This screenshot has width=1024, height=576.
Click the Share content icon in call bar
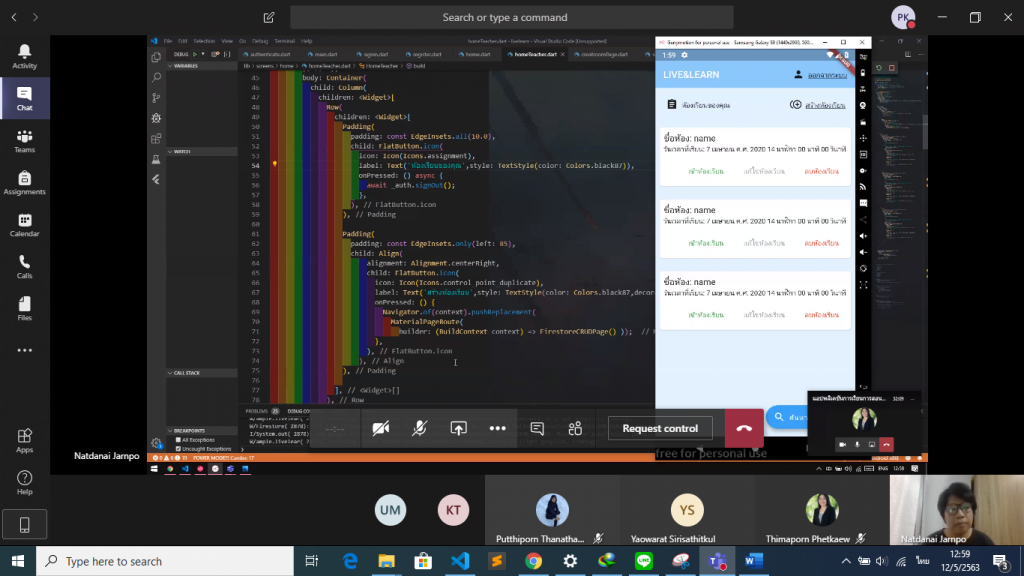458,428
